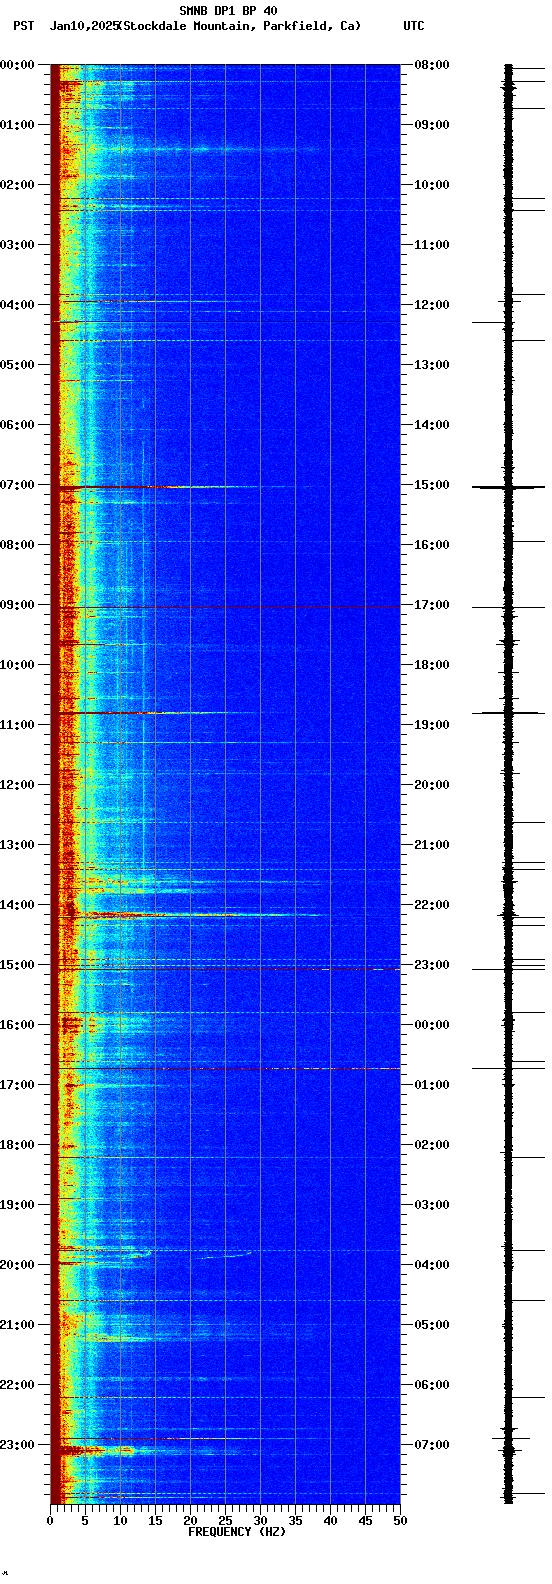Image resolution: width=552 pixels, height=1584 pixels.
Task: Click the 40 Hz frequency tick label
Action: pyautogui.click(x=330, y=1521)
